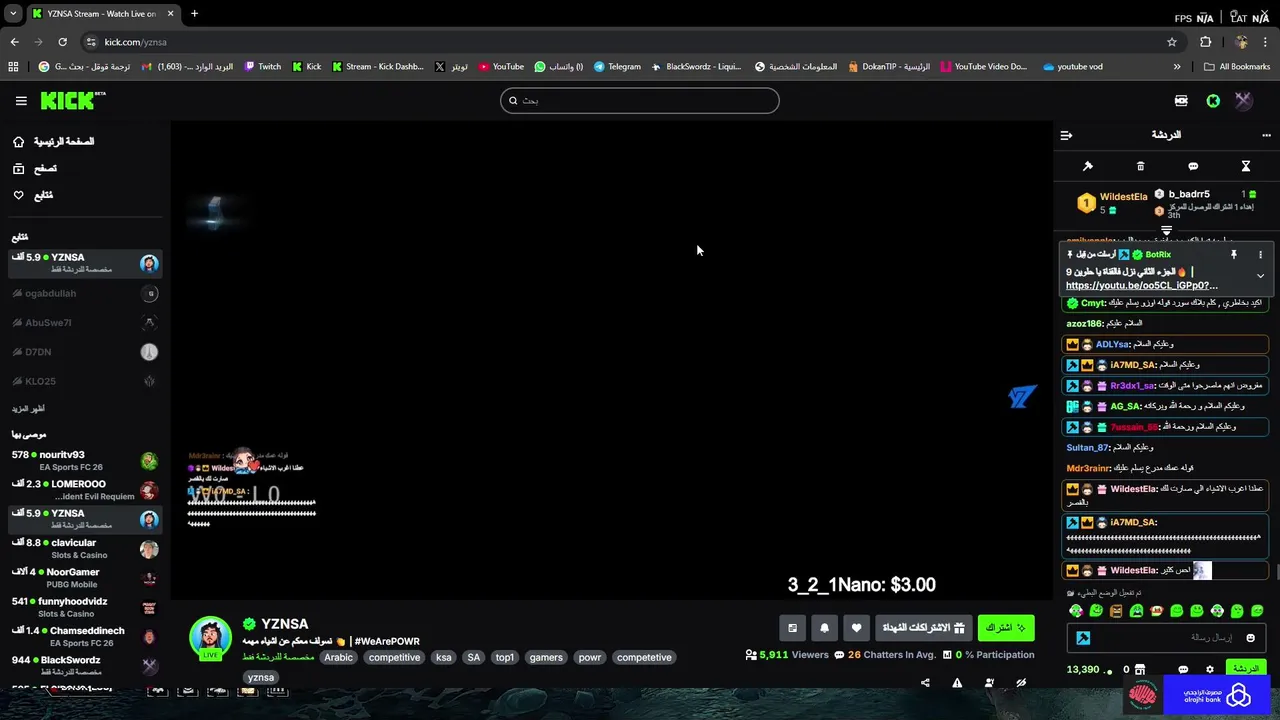Image resolution: width=1280 pixels, height=720 pixels.
Task: Click the hourglass icon in chat toolbar
Action: [x=1246, y=166]
